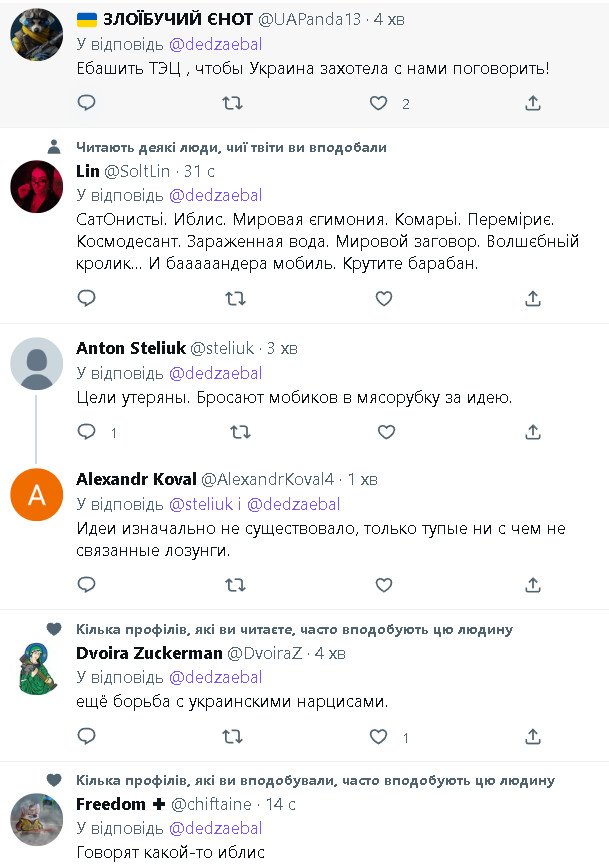Like Anton Steliuk's tweet
Screen dimensions: 609x865
tap(383, 432)
